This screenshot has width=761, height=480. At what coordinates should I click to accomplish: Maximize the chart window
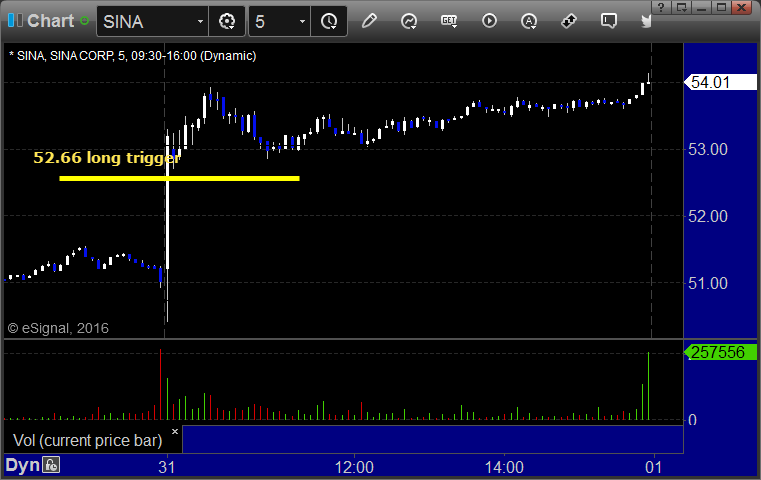pyautogui.click(x=722, y=7)
